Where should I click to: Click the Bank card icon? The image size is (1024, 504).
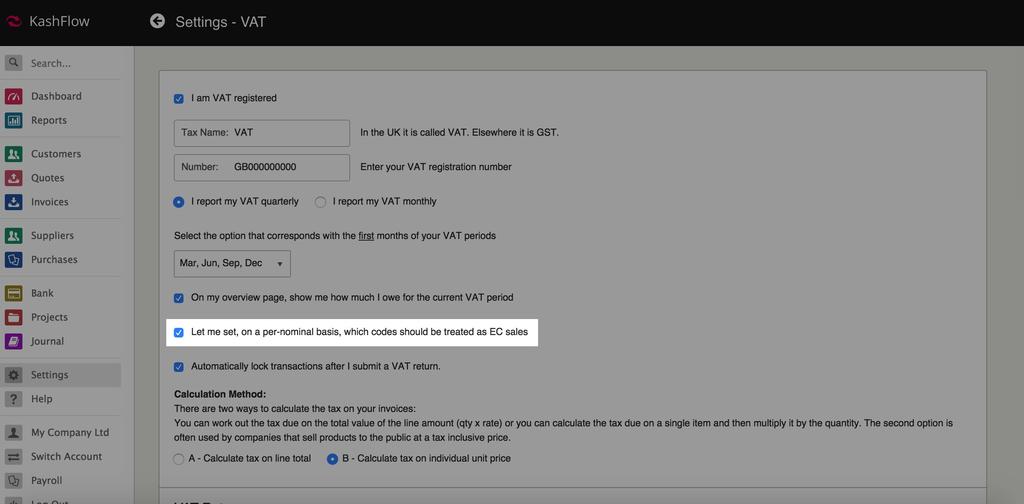[x=13, y=294]
